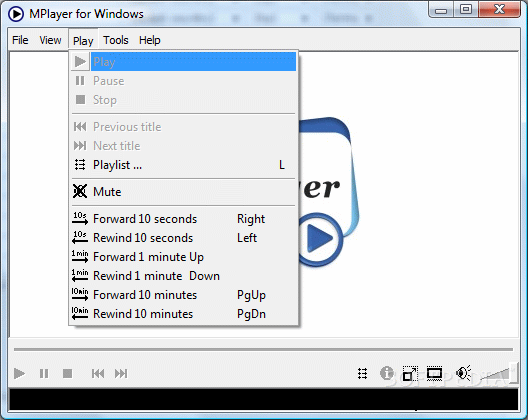The image size is (528, 420).
Task: Select Forward 10 seconds entry
Action: pyautogui.click(x=184, y=219)
